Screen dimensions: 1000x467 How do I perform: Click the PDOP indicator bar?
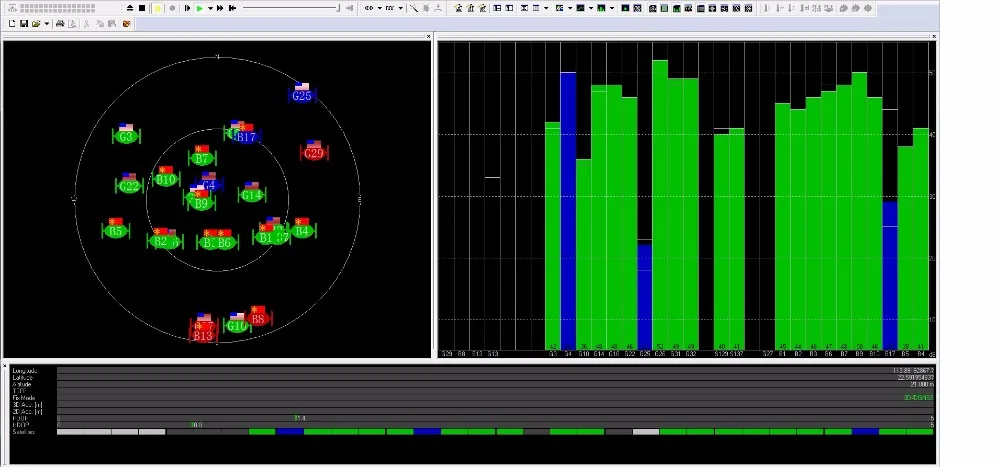[x=495, y=418]
